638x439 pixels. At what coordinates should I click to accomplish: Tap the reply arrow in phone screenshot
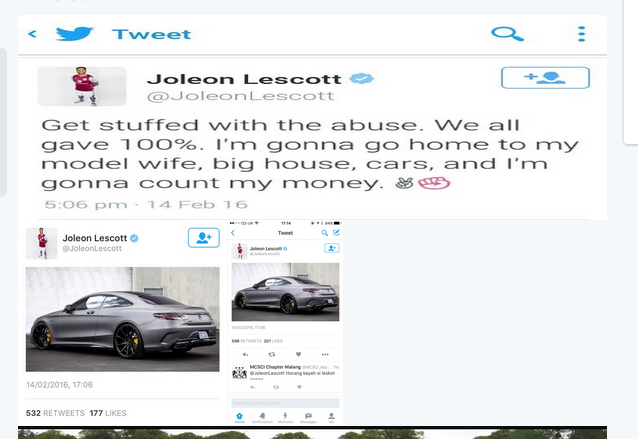pyautogui.click(x=245, y=354)
